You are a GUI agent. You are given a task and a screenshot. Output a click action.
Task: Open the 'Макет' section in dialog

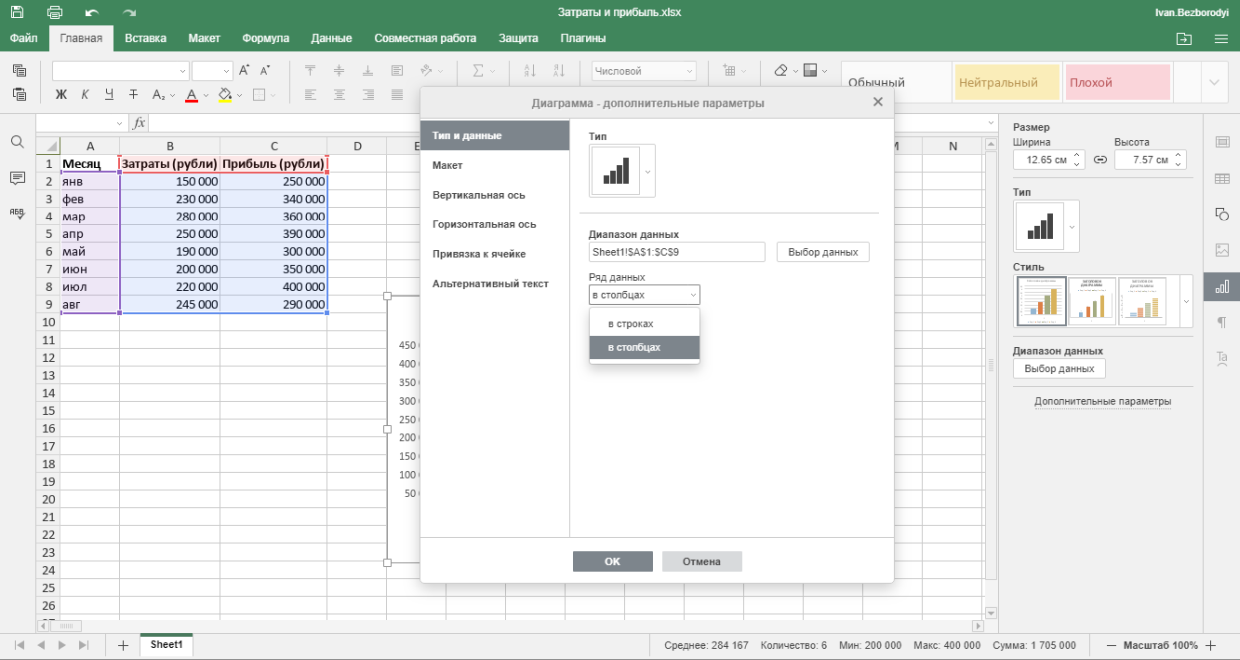point(495,165)
